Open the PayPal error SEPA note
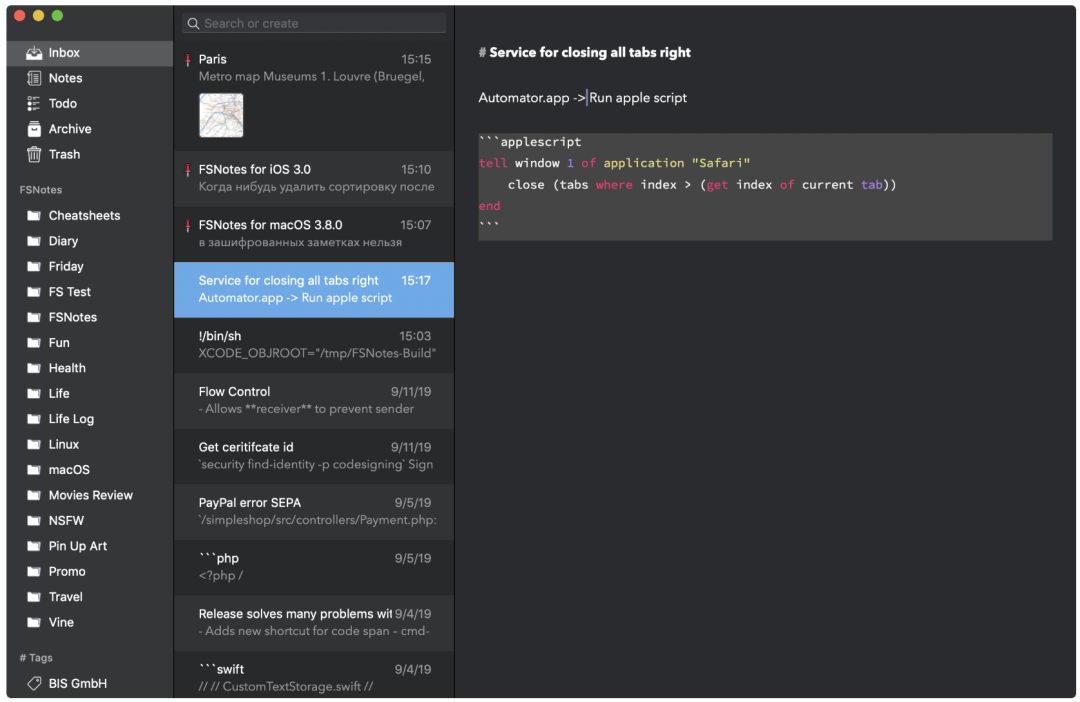Screen dimensions: 1080x702 point(314,513)
